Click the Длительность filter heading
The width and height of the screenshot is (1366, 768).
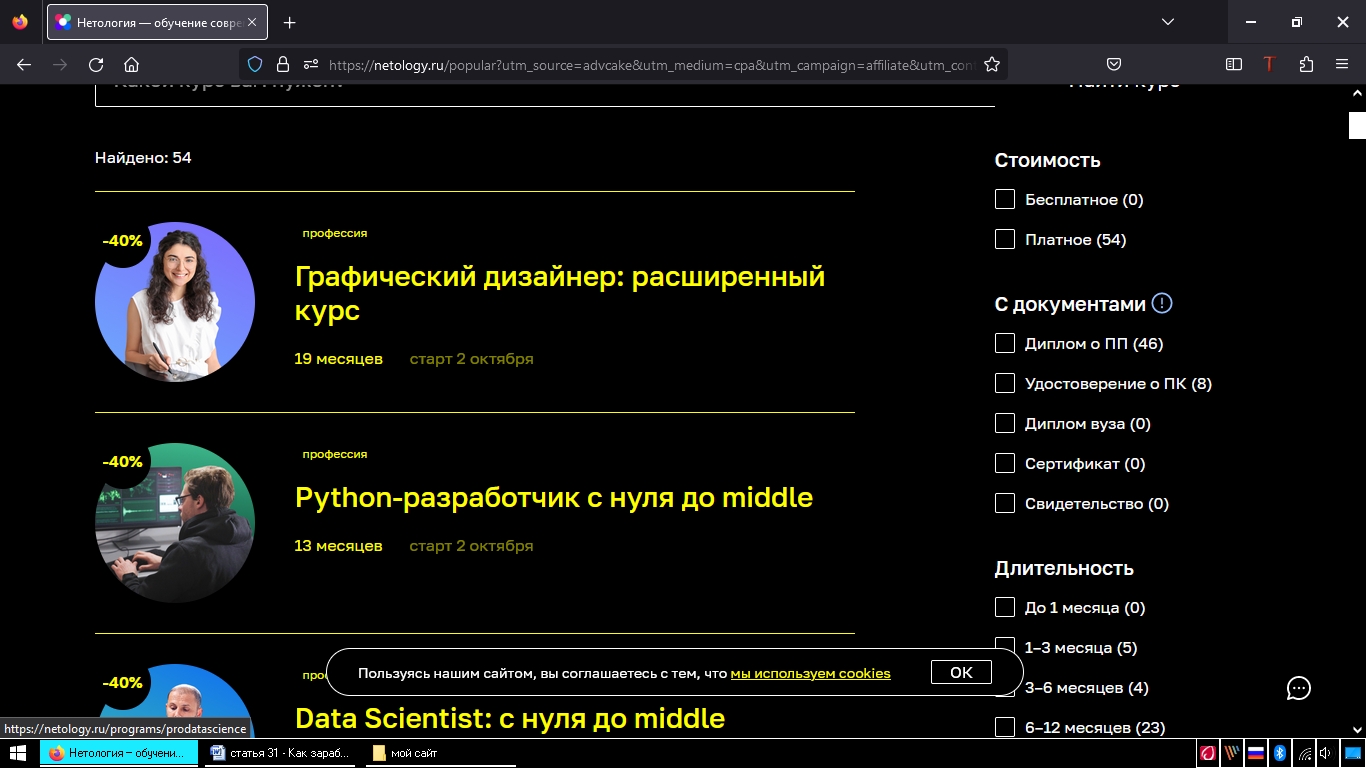1064,568
